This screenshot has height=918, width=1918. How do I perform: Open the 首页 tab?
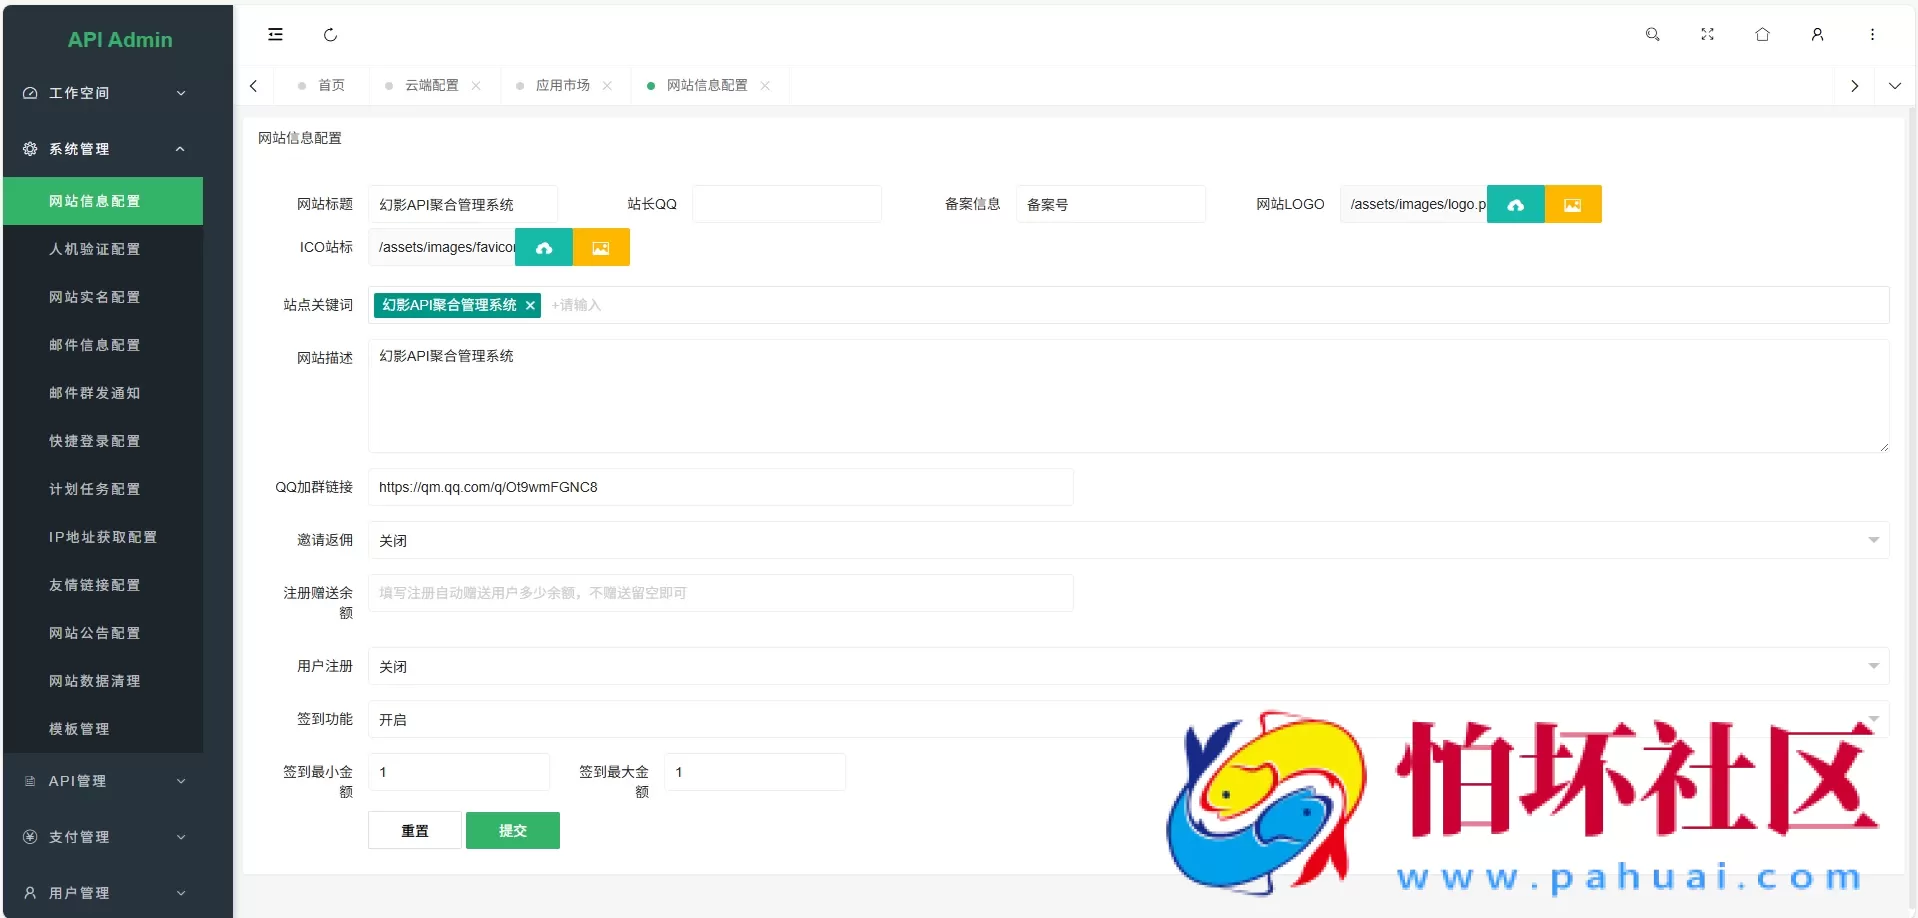[330, 86]
